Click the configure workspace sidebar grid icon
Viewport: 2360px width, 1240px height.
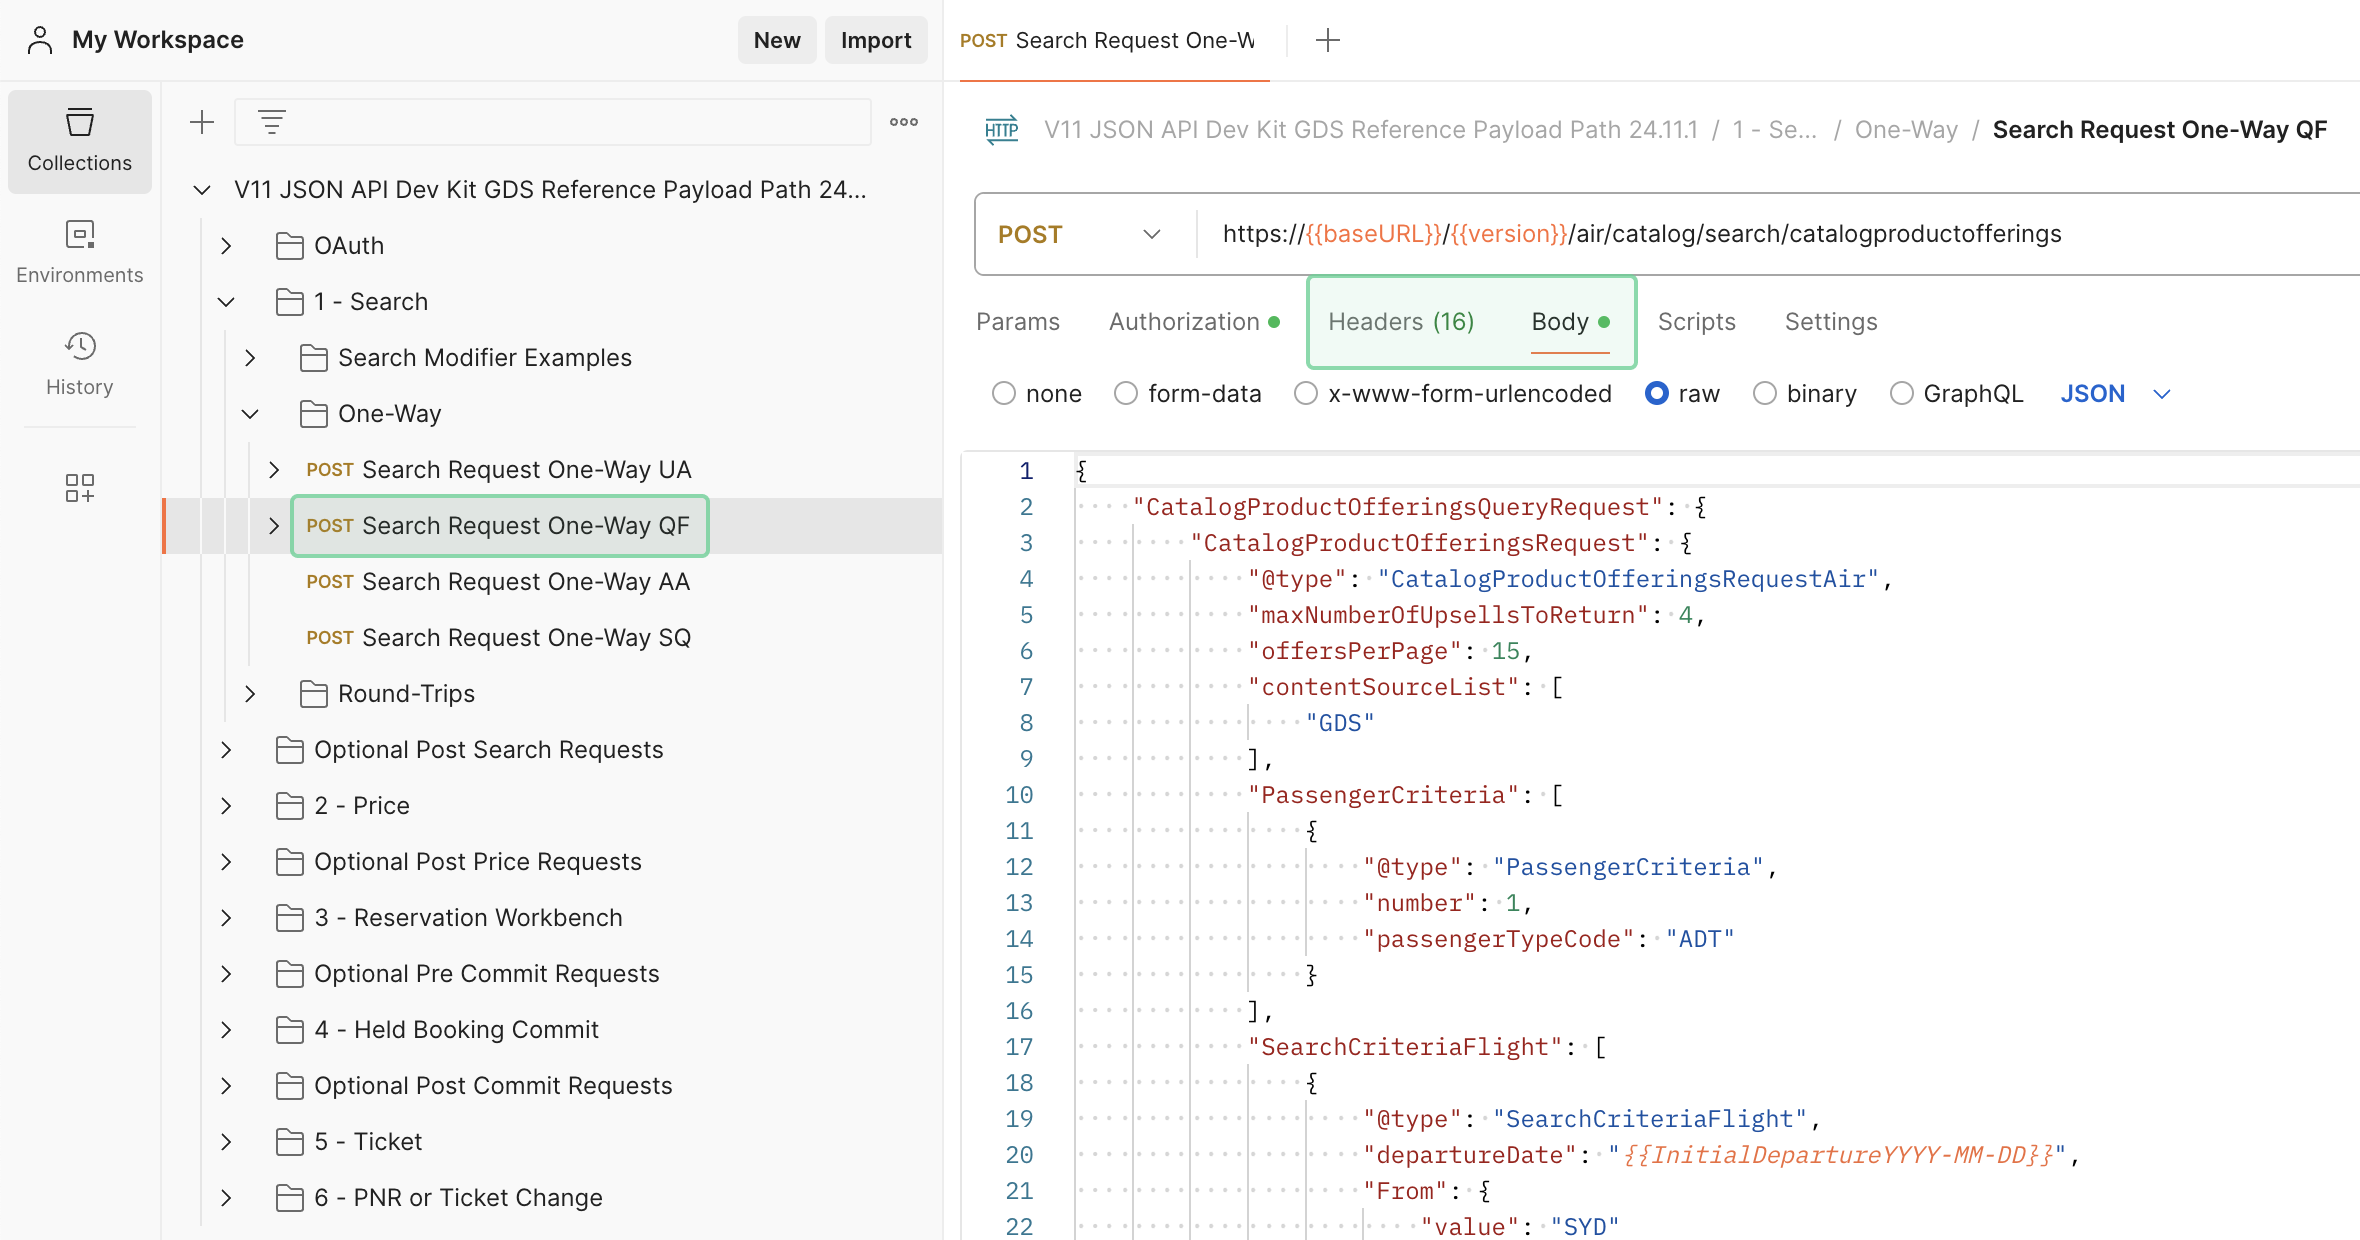coord(79,488)
